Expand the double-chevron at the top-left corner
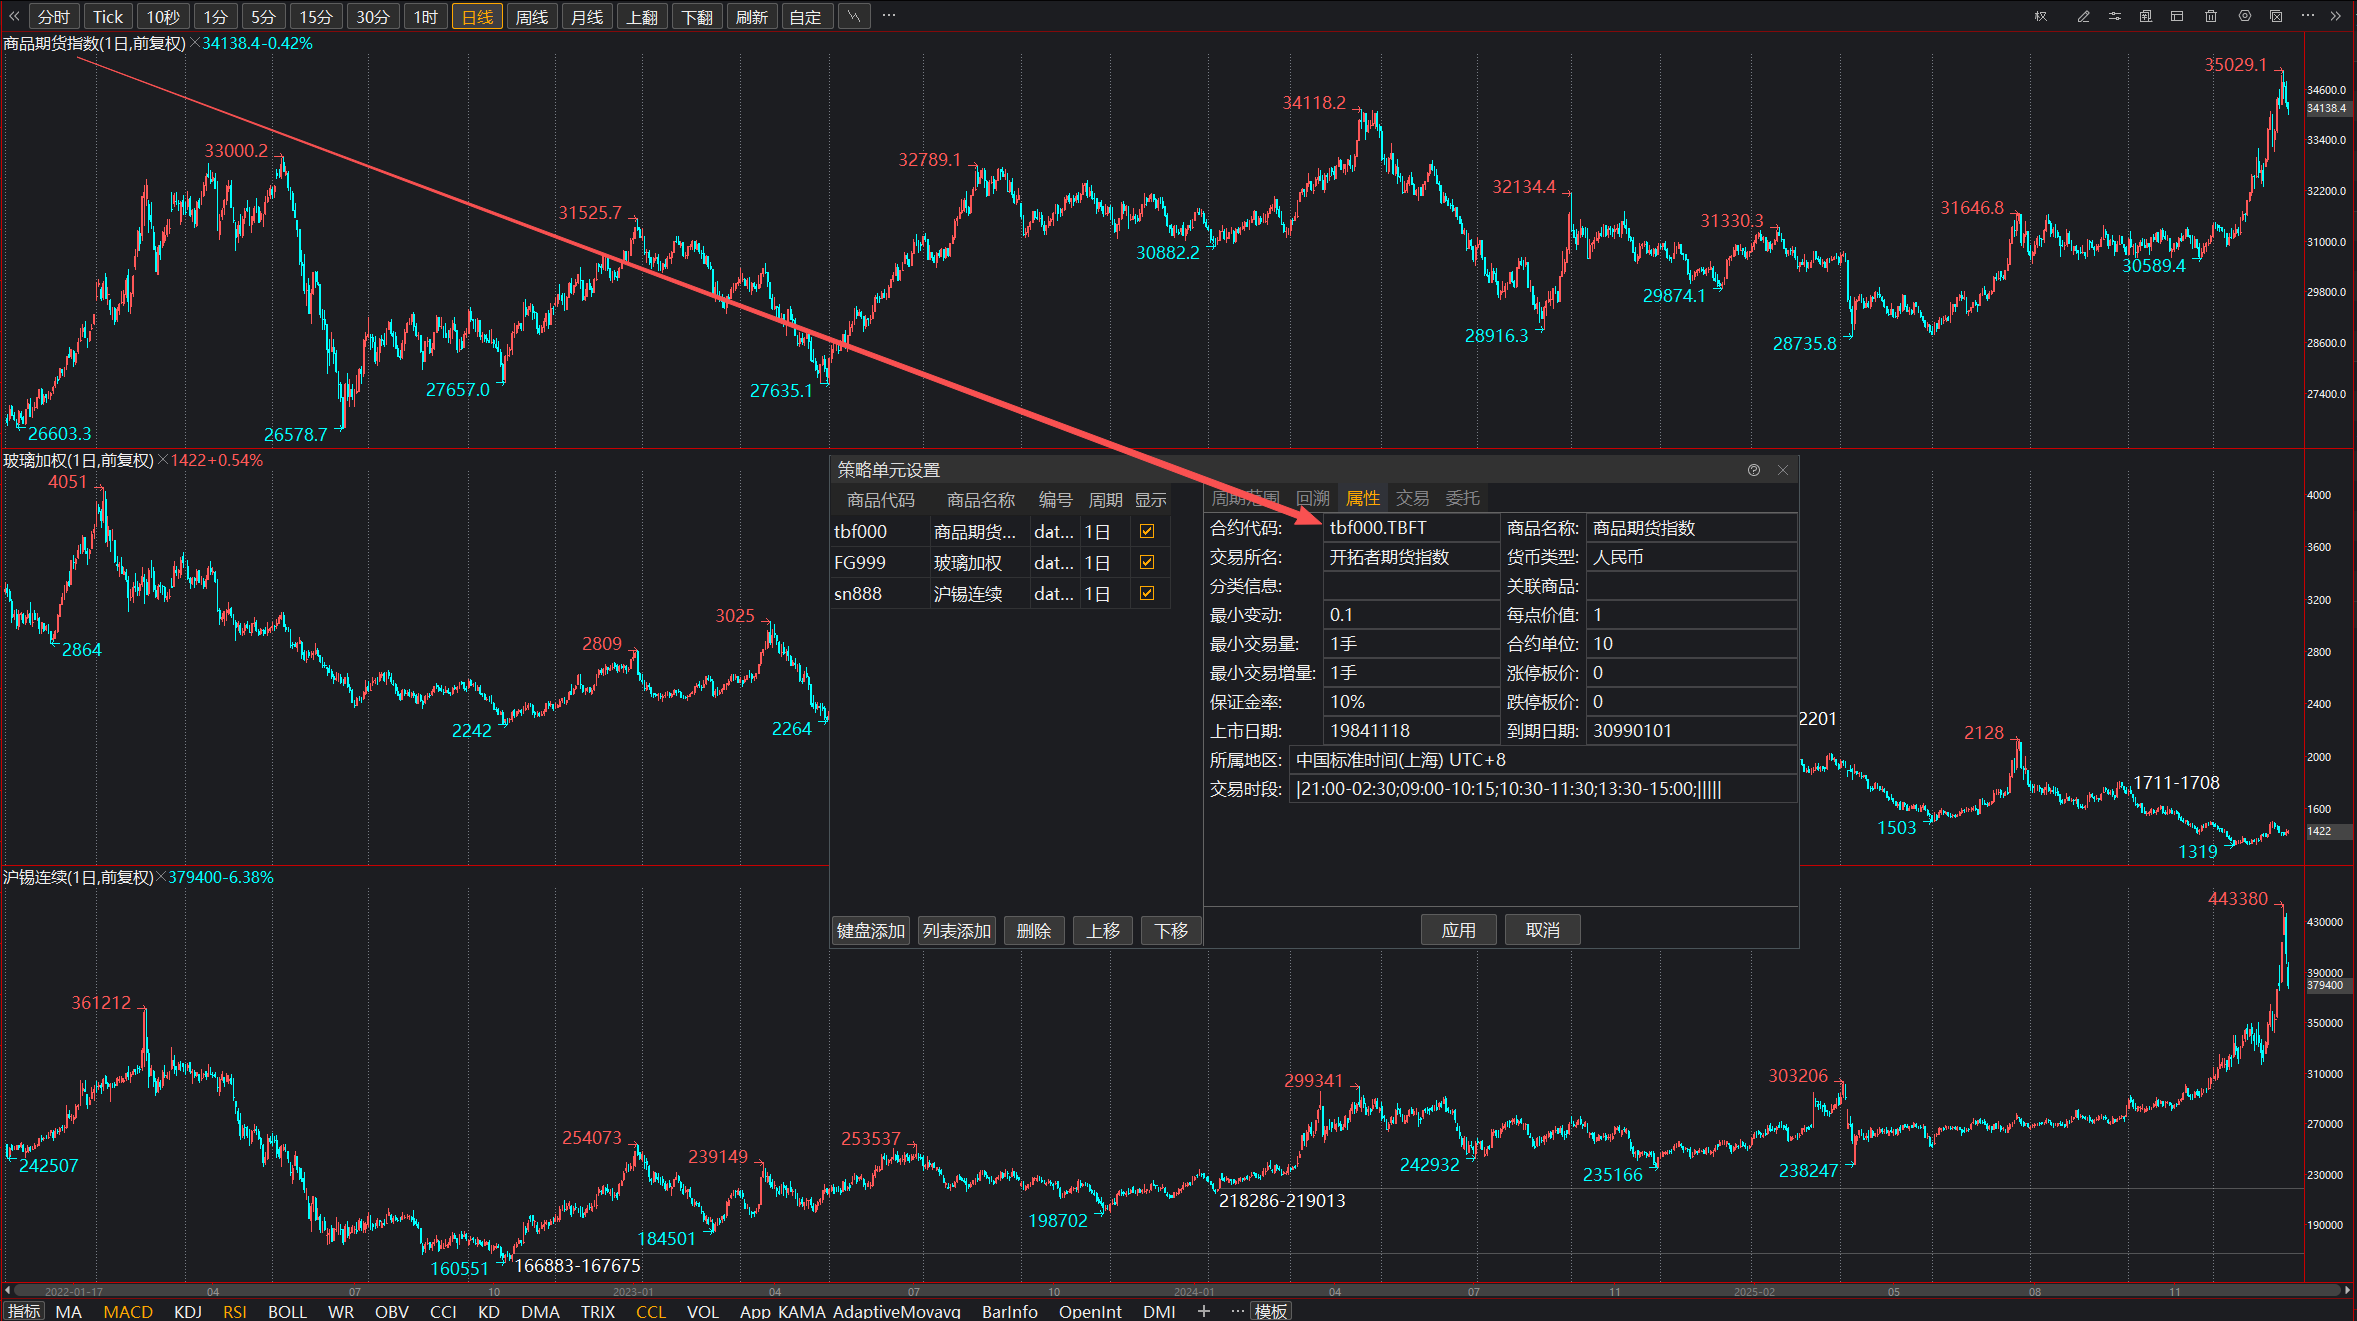Viewport: 2357px width, 1321px height. point(14,16)
